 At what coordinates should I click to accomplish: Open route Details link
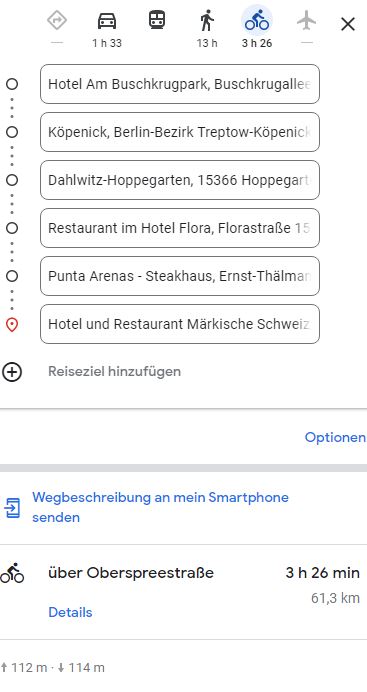coord(70,612)
